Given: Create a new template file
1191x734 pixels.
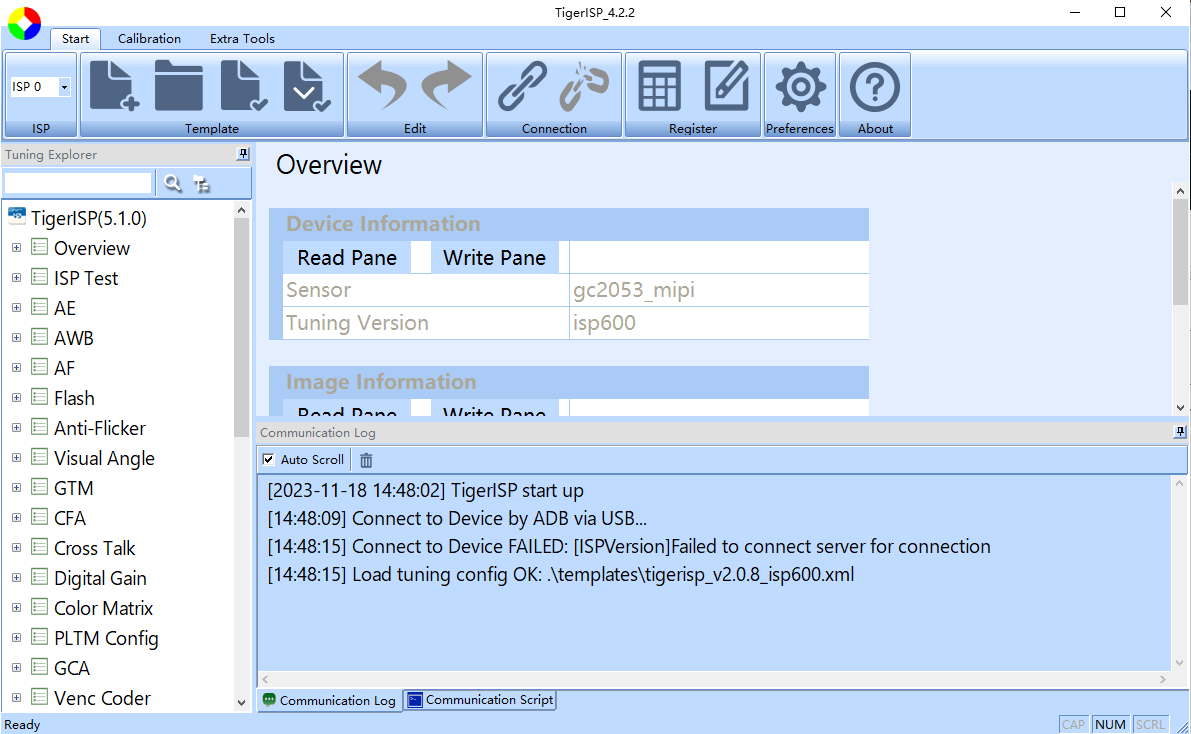Looking at the screenshot, I should (x=114, y=86).
